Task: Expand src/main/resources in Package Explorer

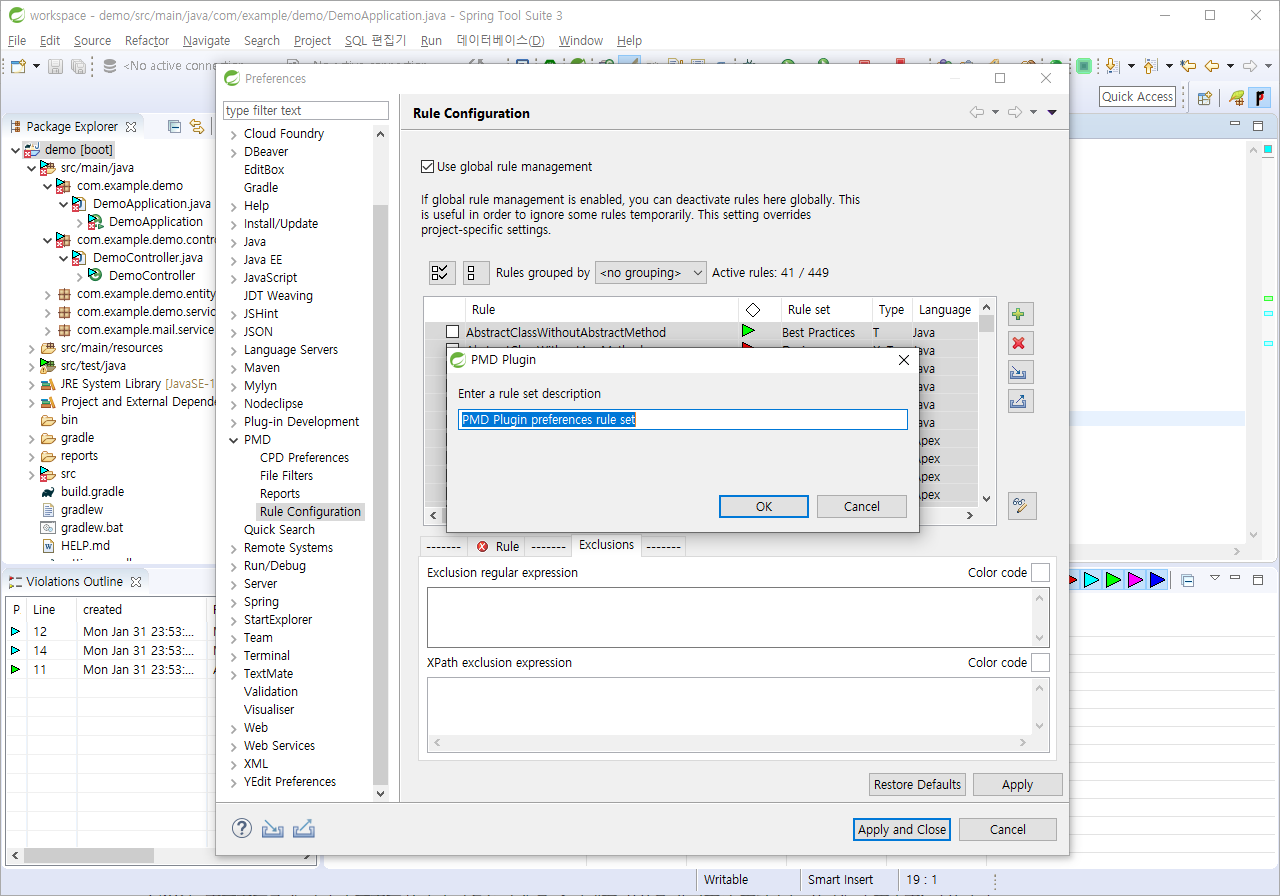Action: point(31,348)
